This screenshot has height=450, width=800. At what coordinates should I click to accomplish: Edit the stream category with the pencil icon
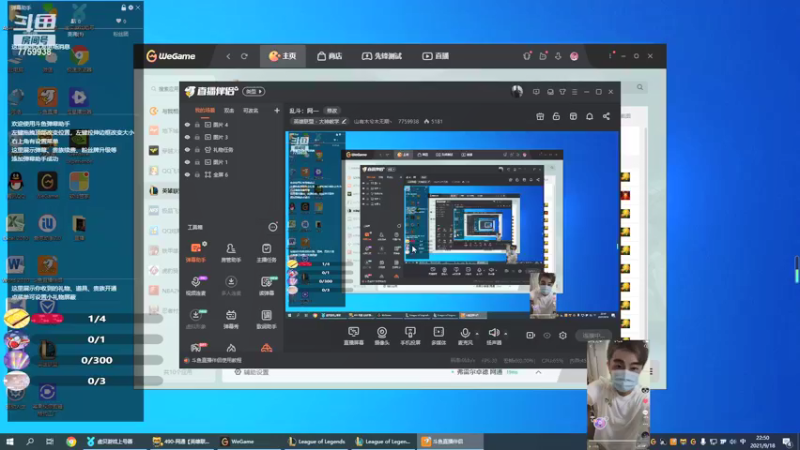(344, 121)
